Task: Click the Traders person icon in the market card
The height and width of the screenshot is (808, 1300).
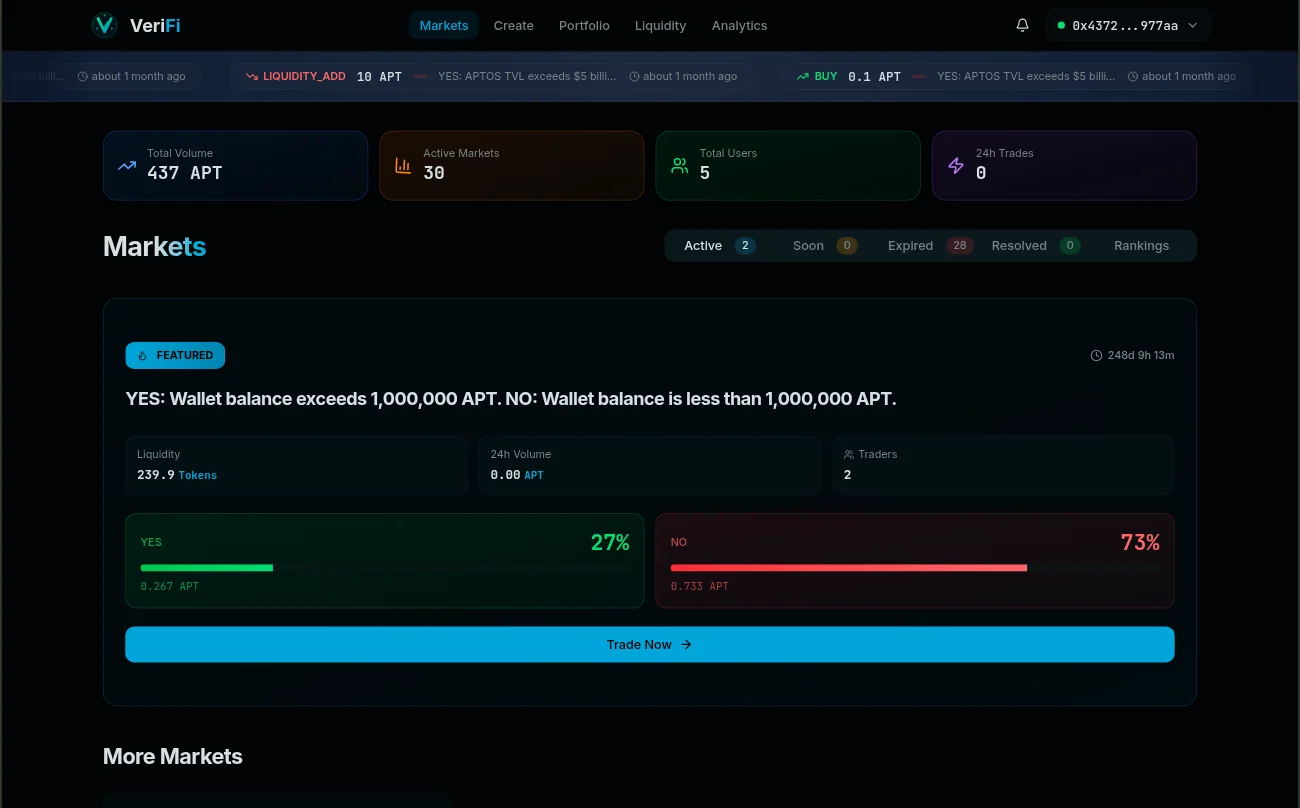Action: coord(848,453)
